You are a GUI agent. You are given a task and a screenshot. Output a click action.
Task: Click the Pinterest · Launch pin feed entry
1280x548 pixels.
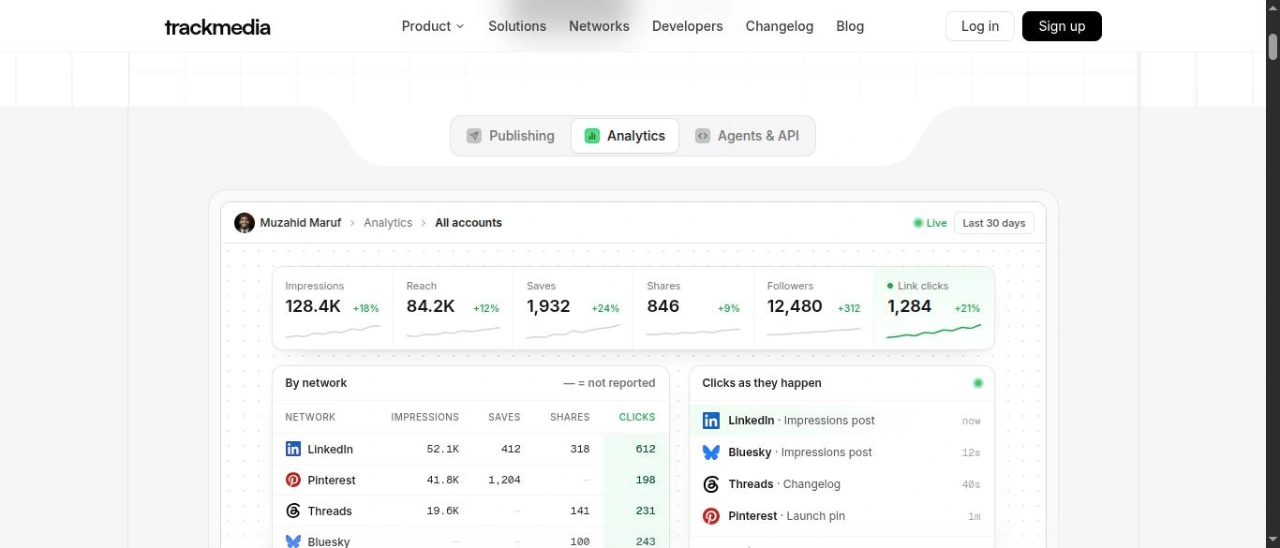(x=842, y=516)
